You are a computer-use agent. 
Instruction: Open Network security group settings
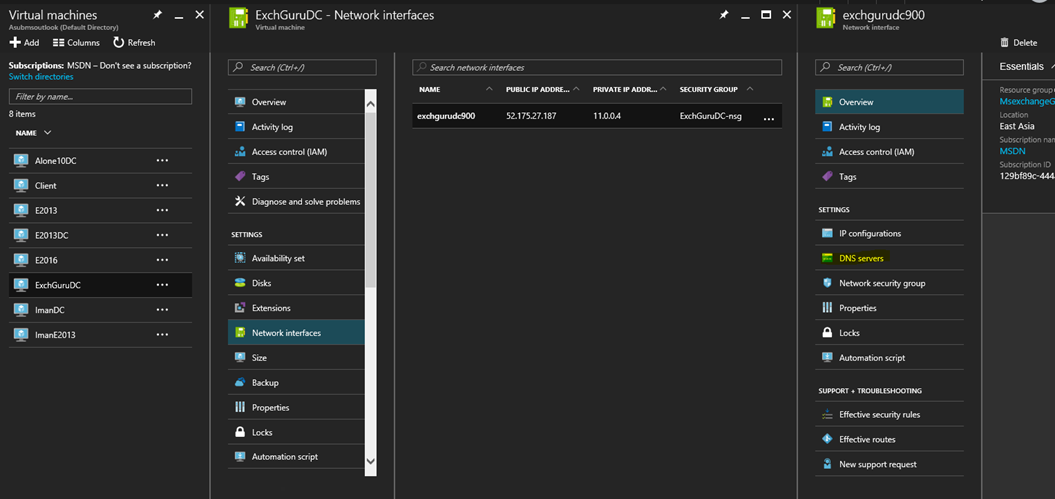tap(889, 283)
